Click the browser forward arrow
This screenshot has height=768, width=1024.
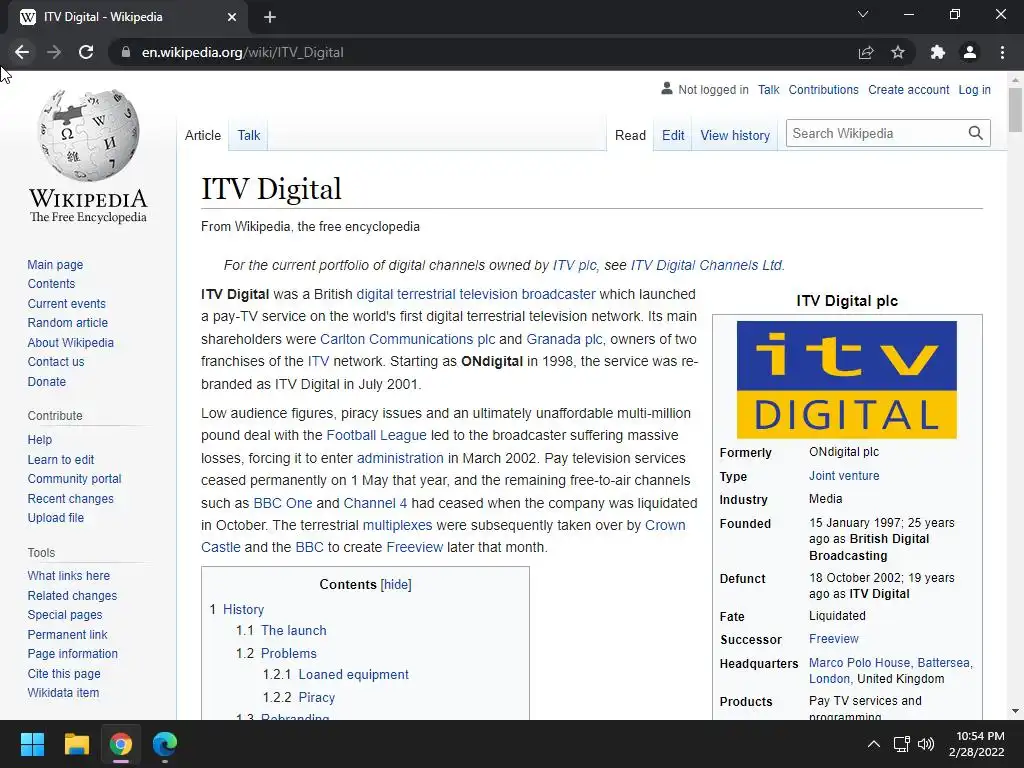pos(54,52)
